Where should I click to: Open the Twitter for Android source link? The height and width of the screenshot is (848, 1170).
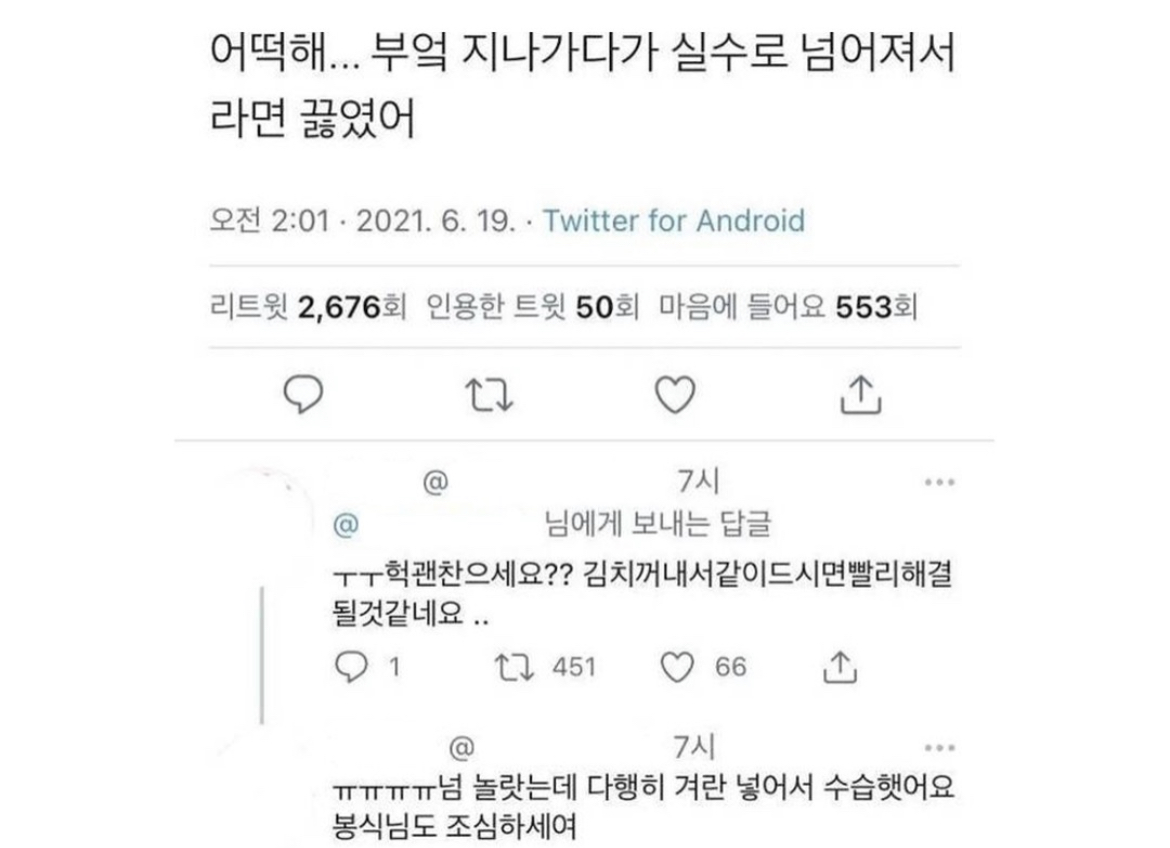[673, 220]
